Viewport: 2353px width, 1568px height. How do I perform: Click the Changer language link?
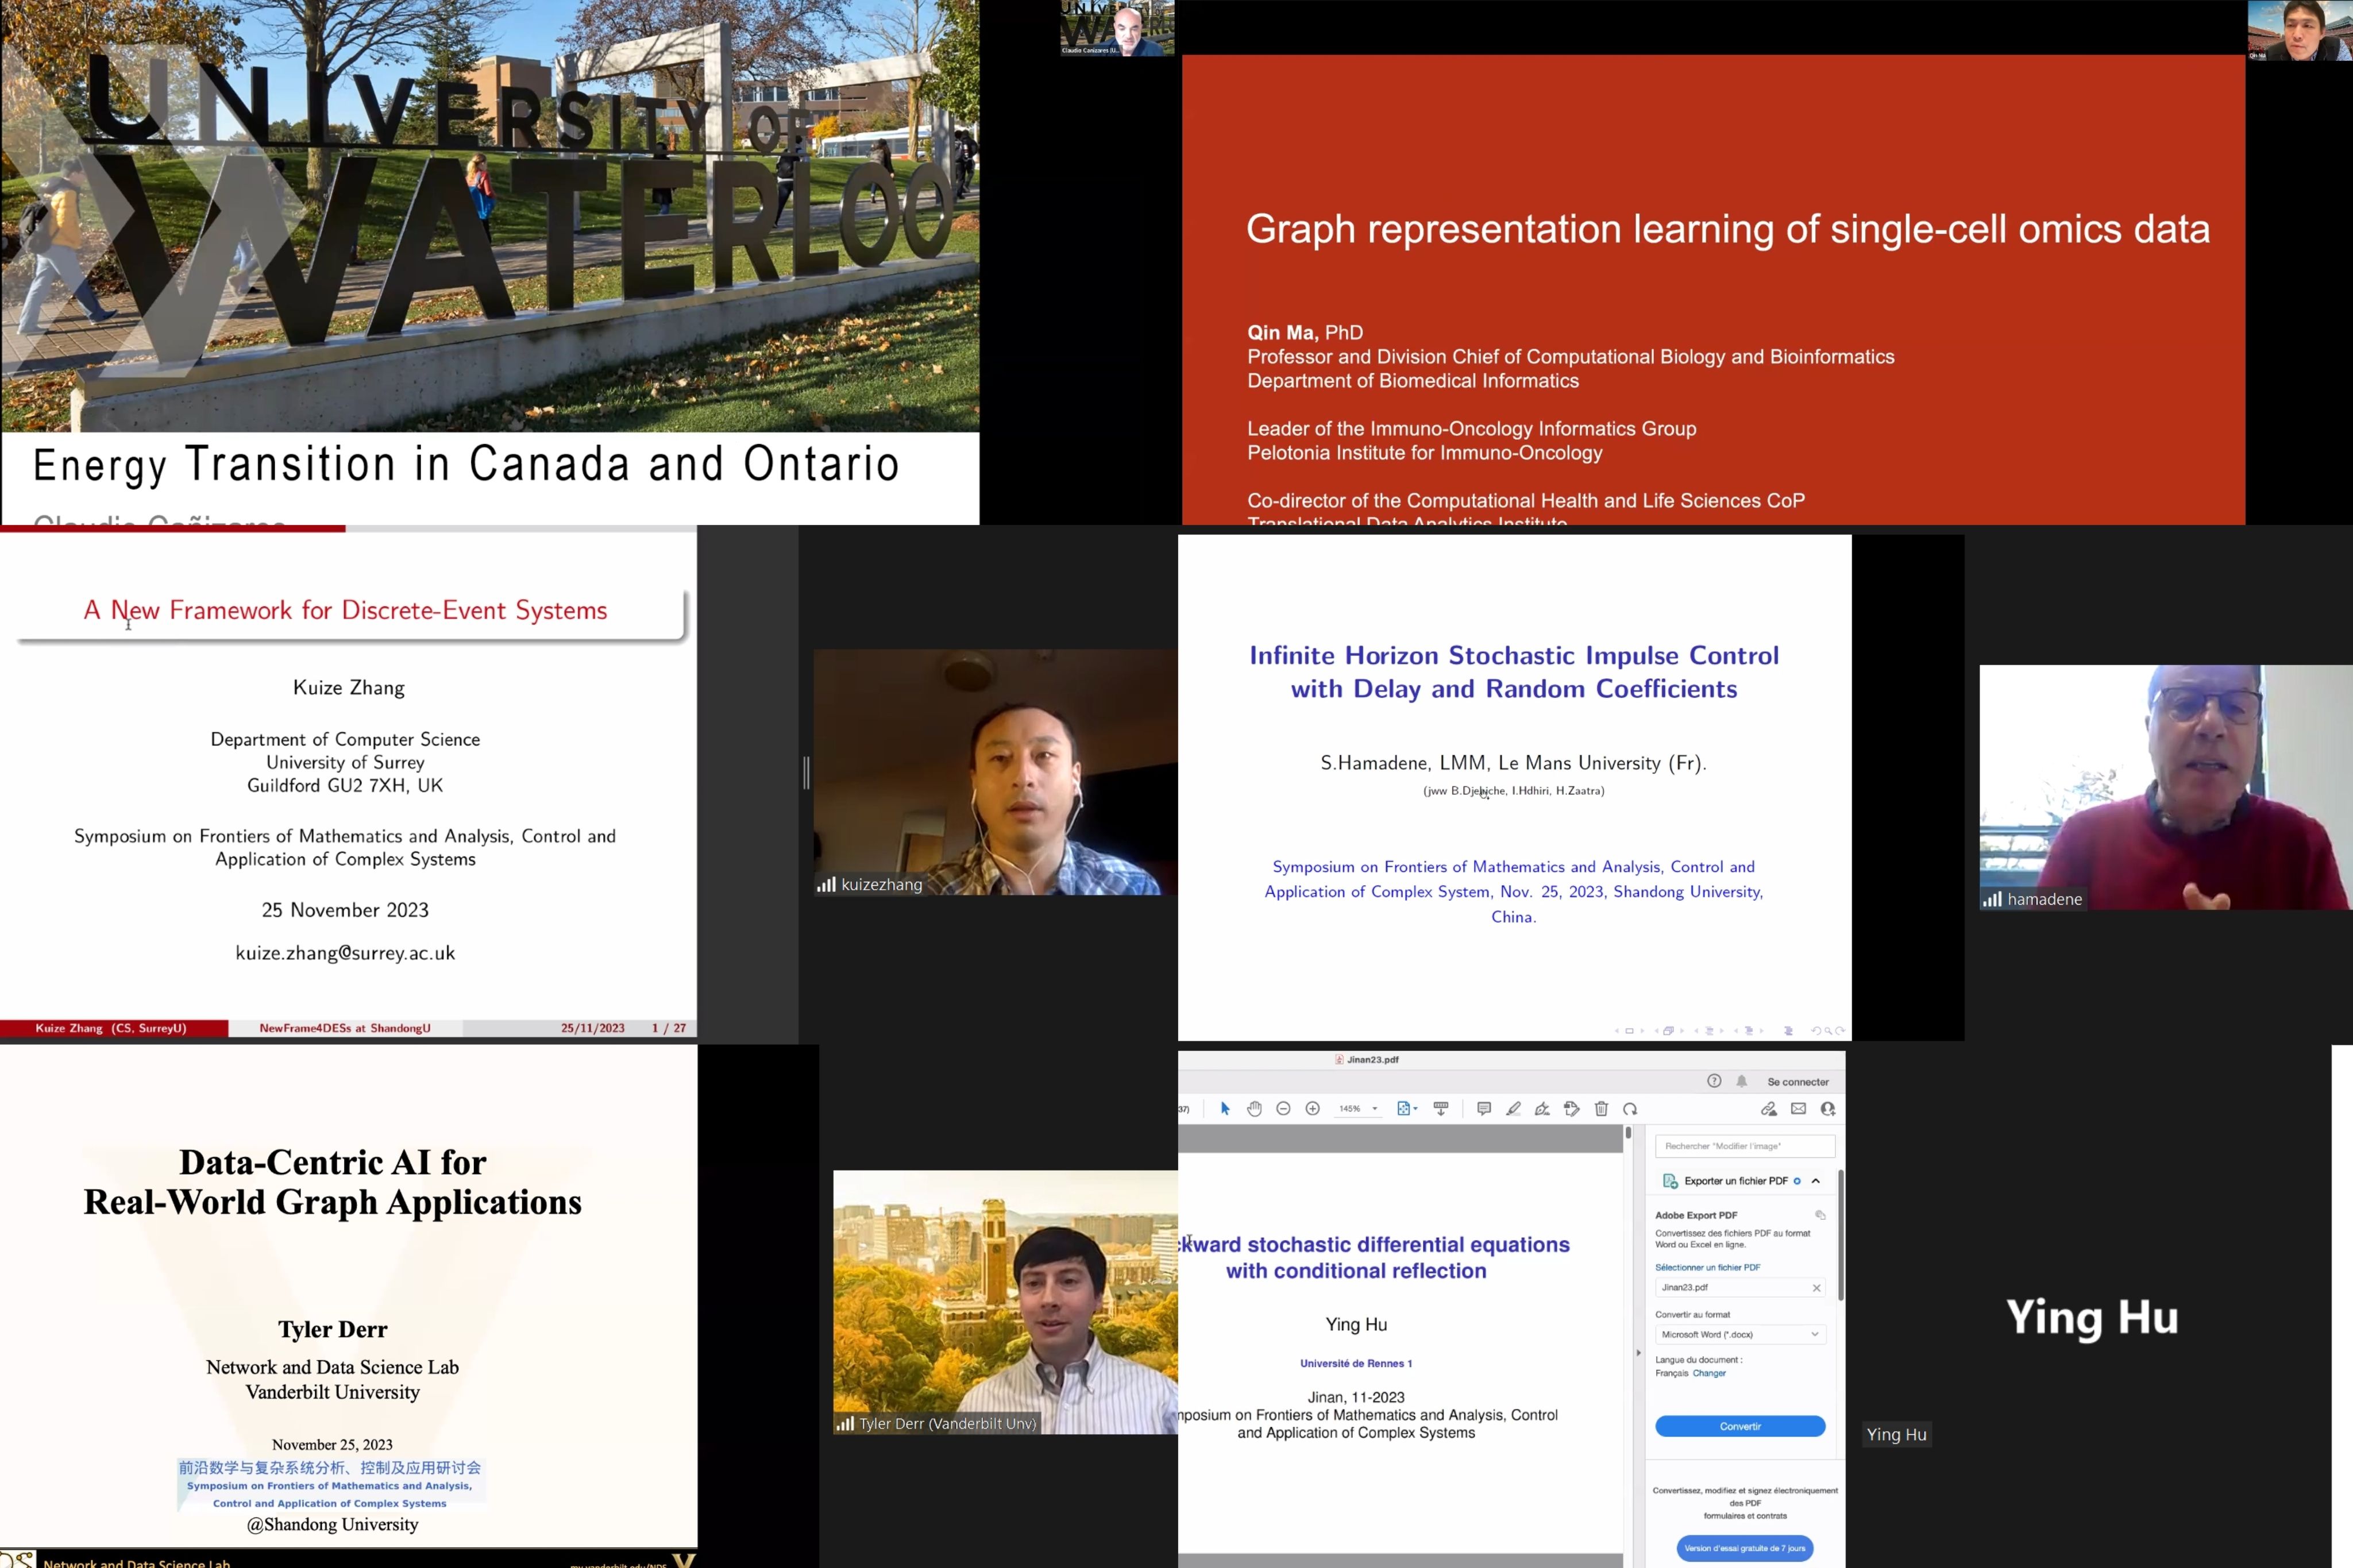click(x=1709, y=1373)
